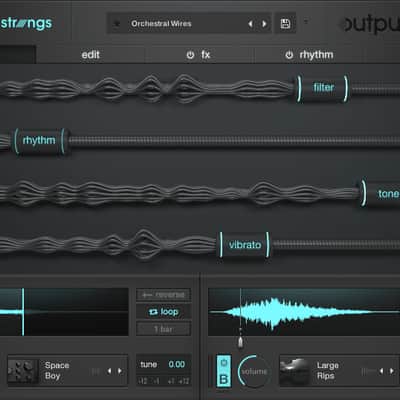Screen dimensions: 400x400
Task: Open the fx tab
Action: (x=206, y=55)
